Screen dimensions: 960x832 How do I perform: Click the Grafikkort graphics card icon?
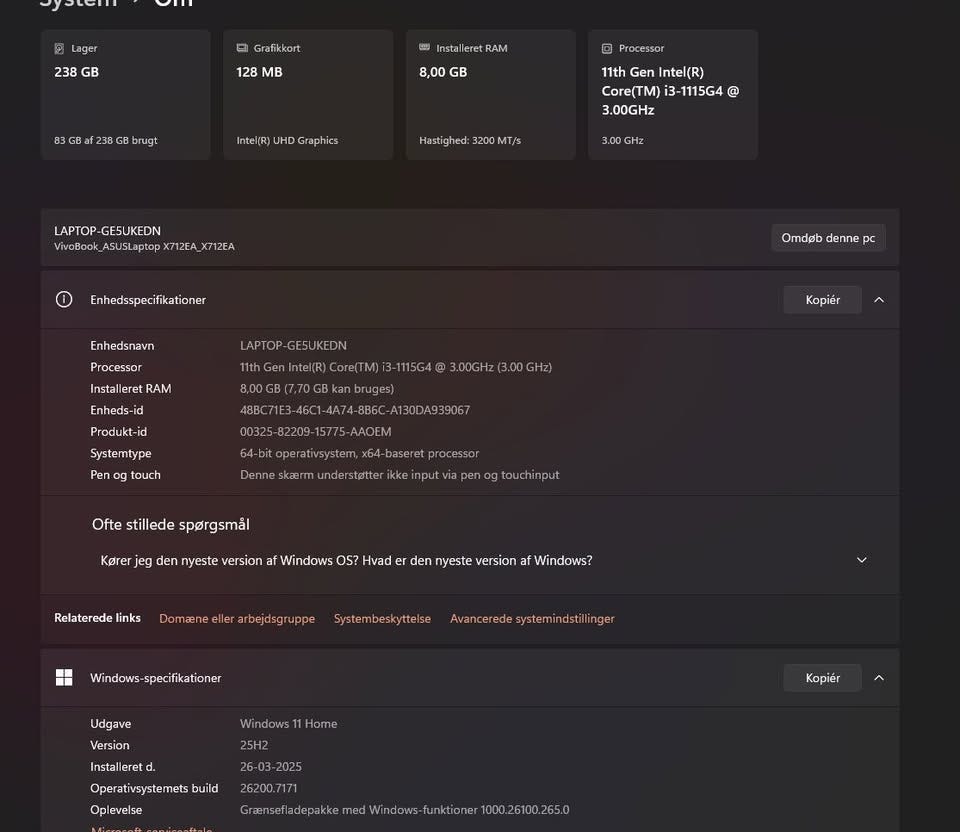coord(242,48)
